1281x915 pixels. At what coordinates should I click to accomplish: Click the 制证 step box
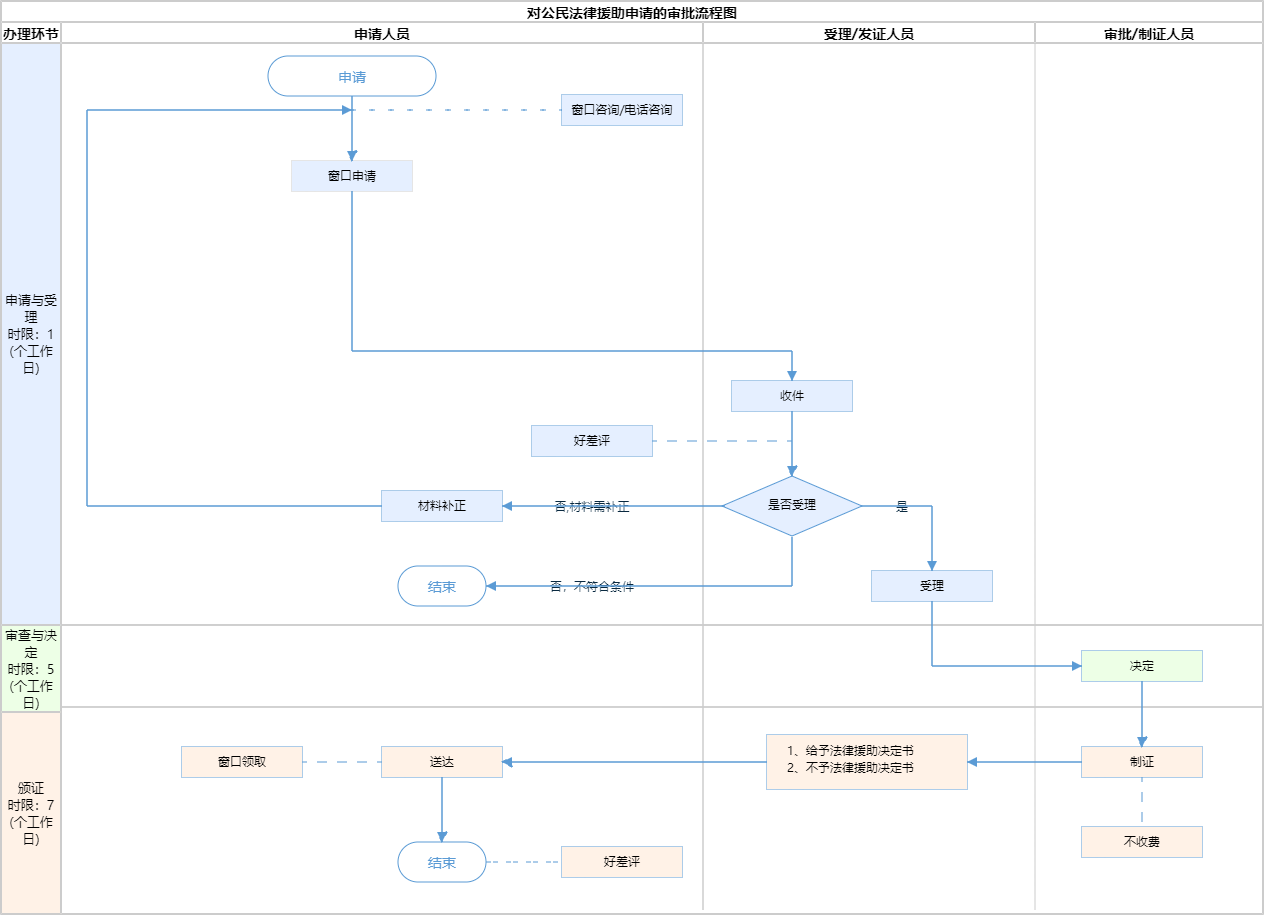pyautogui.click(x=1141, y=762)
